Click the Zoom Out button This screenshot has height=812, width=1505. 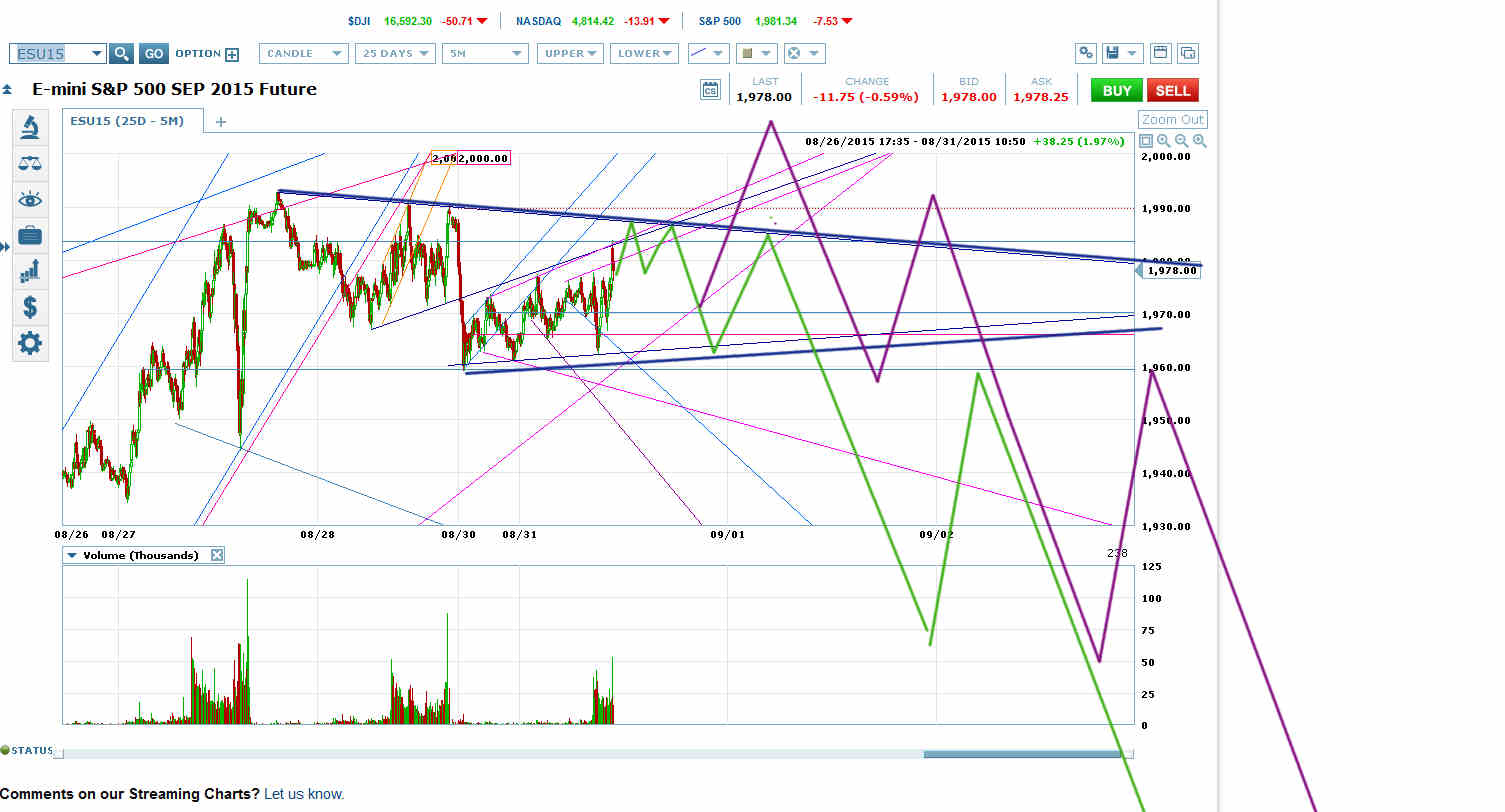pos(1173,120)
